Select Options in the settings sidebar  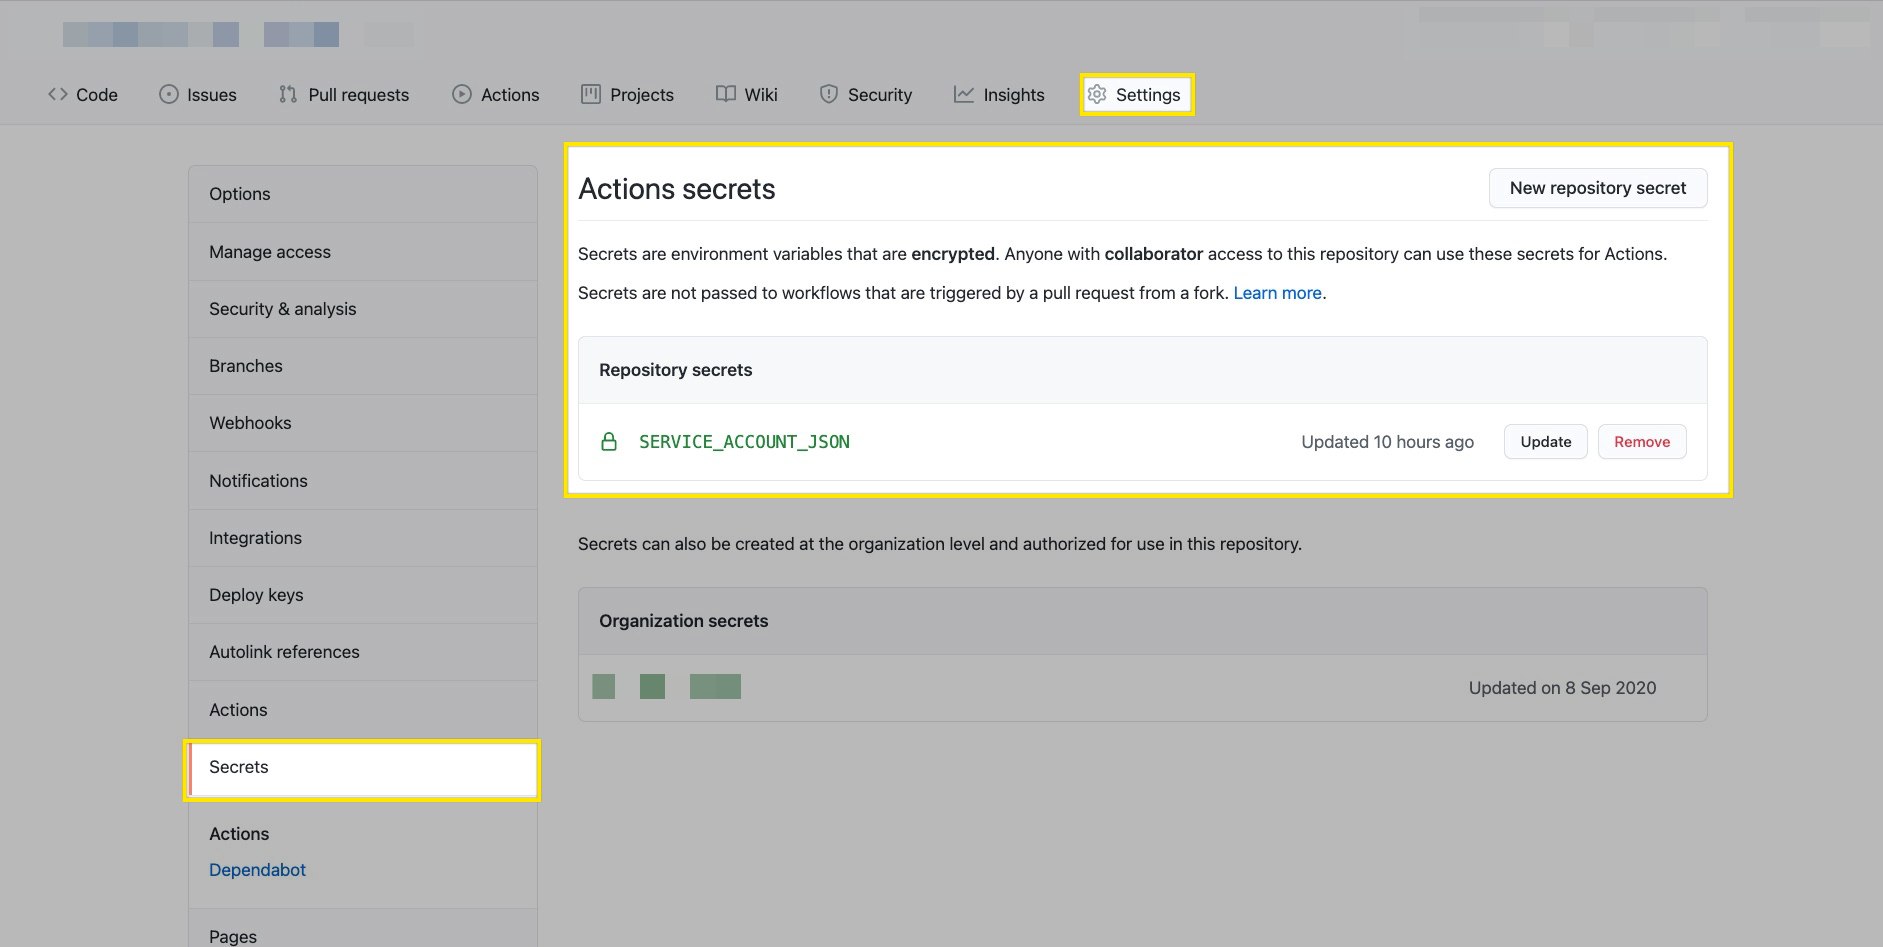coord(363,194)
